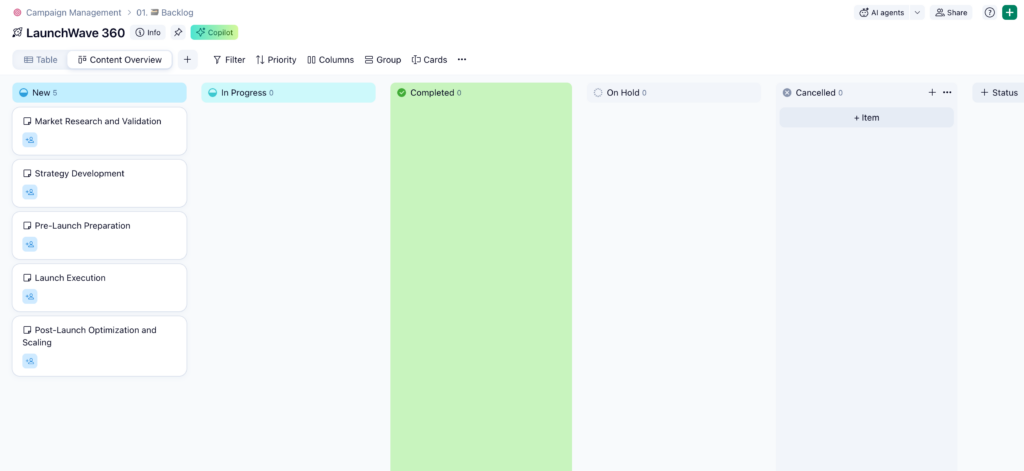
Task: Open the Group options
Action: [382, 60]
